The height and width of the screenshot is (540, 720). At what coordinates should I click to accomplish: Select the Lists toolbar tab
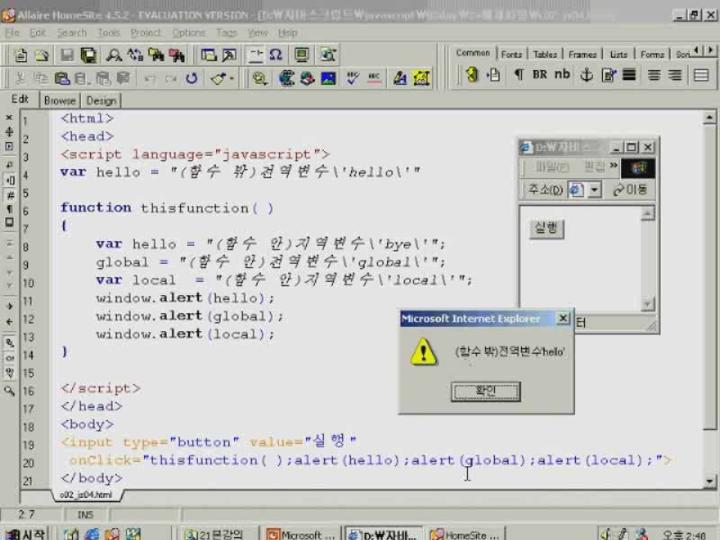[x=618, y=54]
